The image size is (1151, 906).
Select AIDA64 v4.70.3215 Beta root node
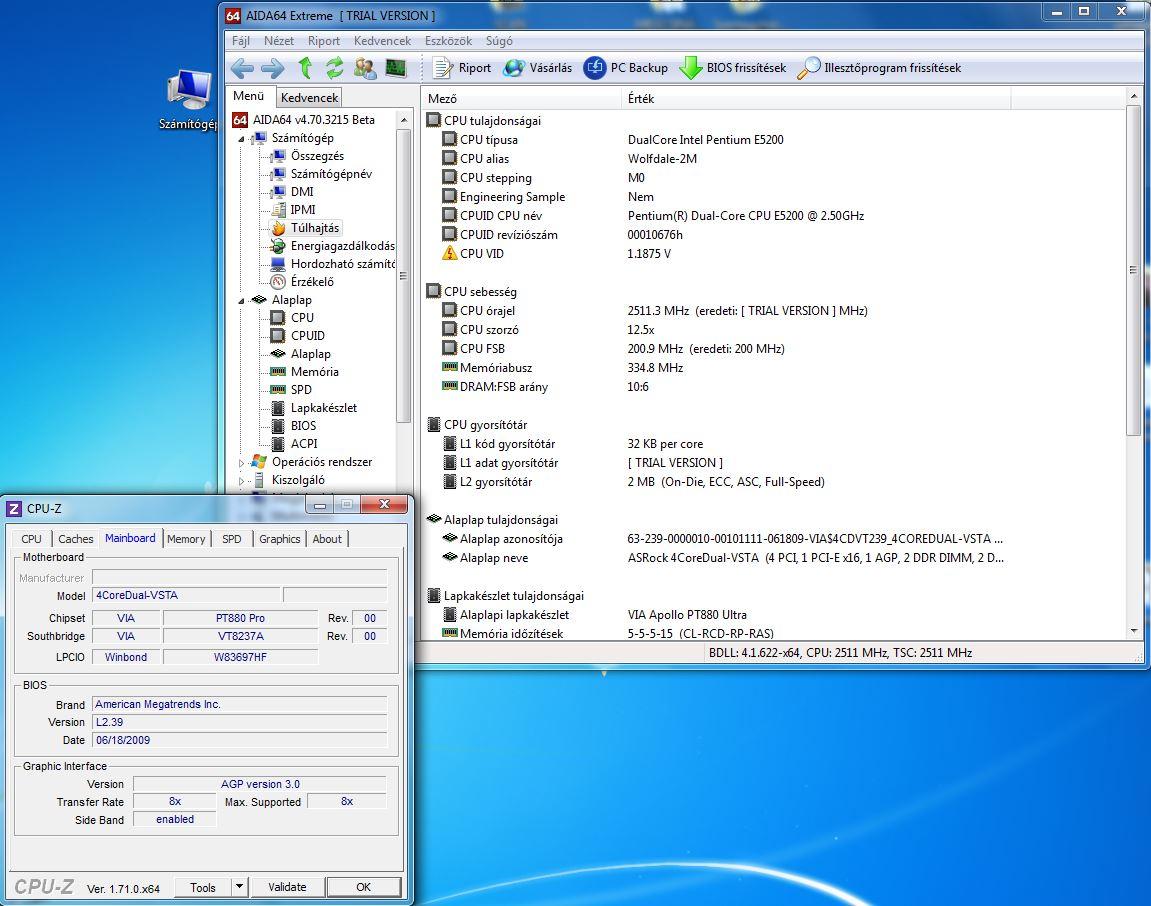(303, 120)
